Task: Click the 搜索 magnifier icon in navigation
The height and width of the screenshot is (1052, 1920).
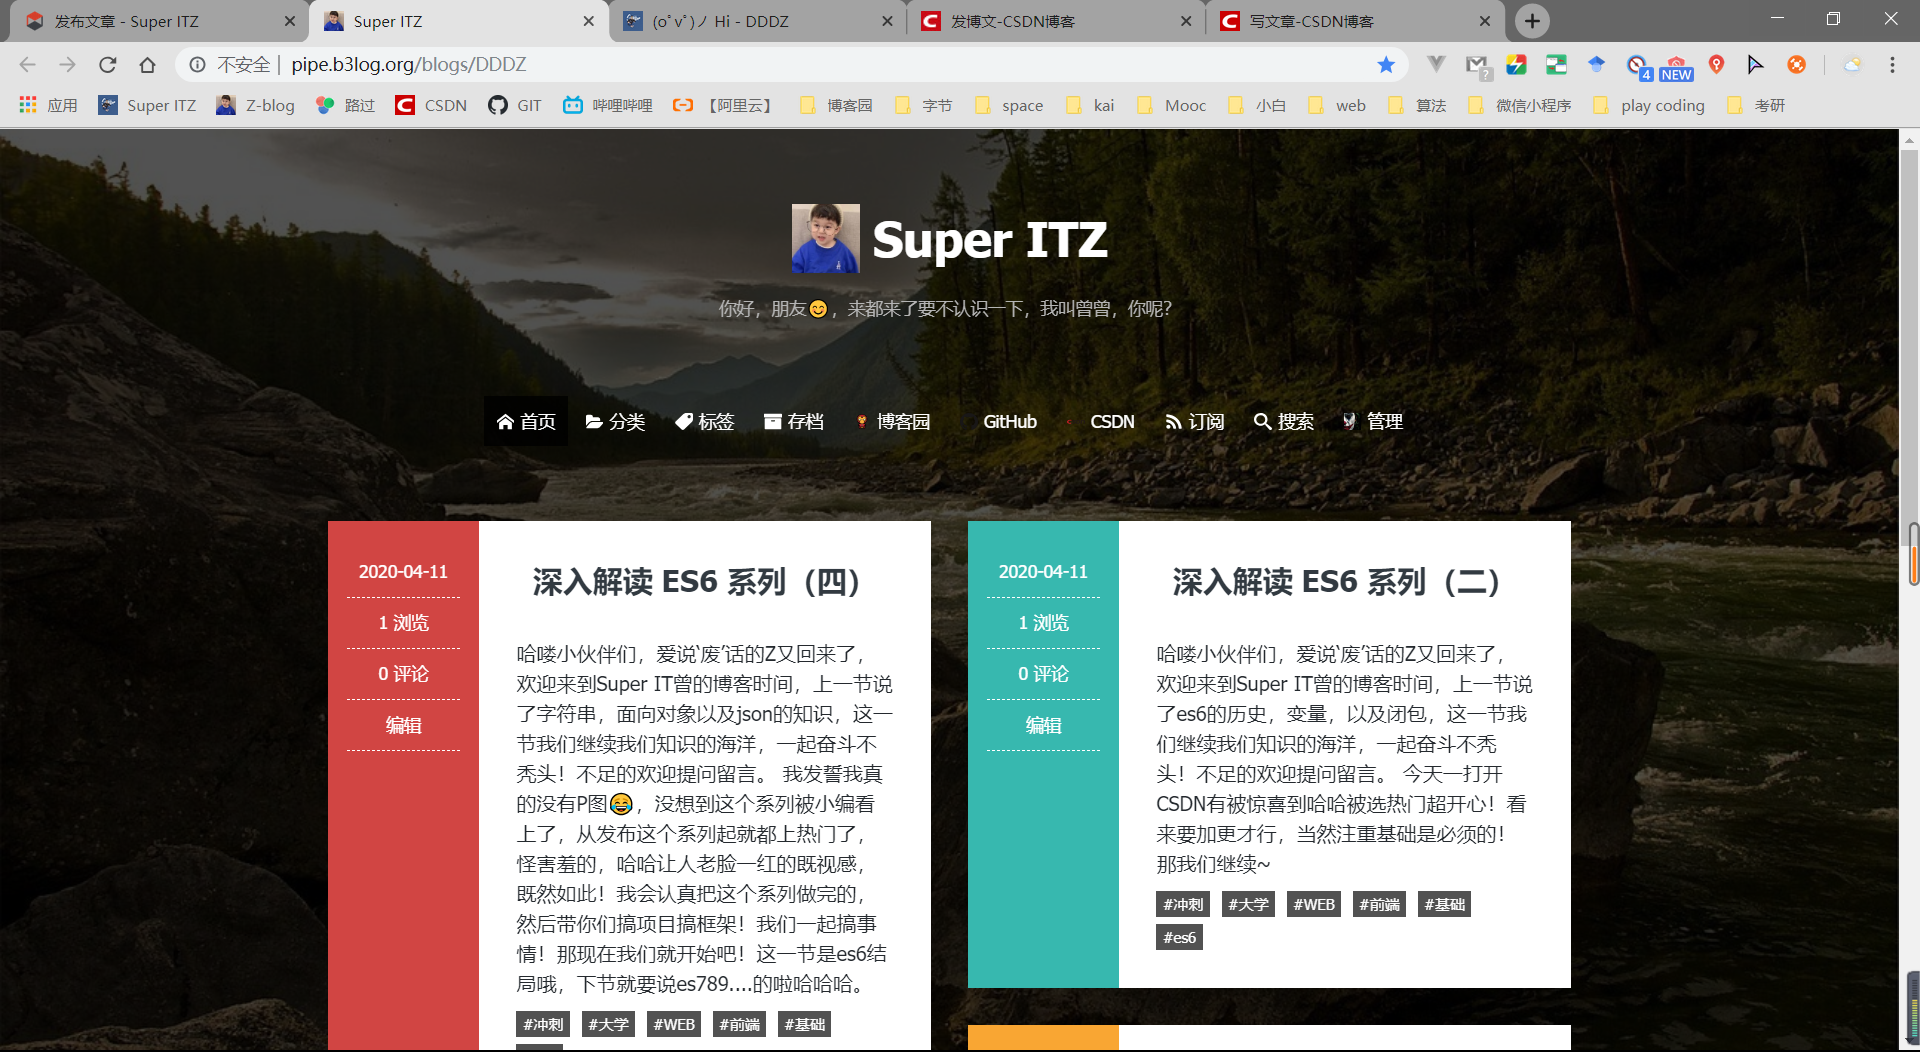Action: (1261, 421)
